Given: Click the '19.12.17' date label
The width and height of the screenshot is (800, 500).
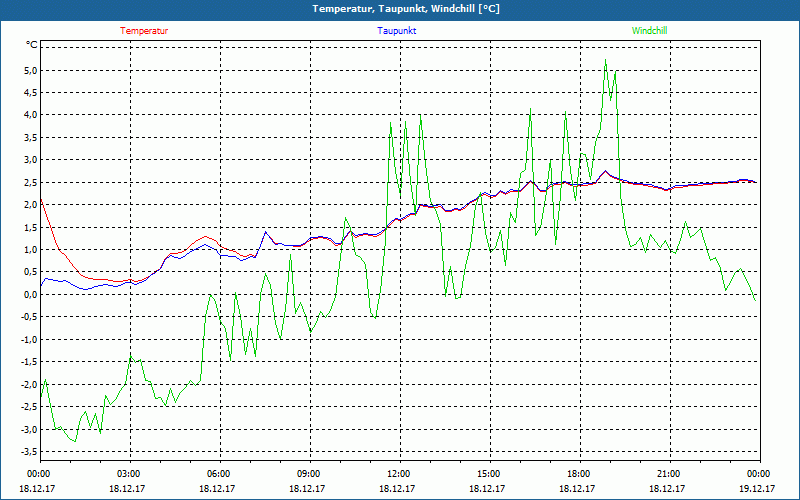Looking at the screenshot, I should click(757, 488).
